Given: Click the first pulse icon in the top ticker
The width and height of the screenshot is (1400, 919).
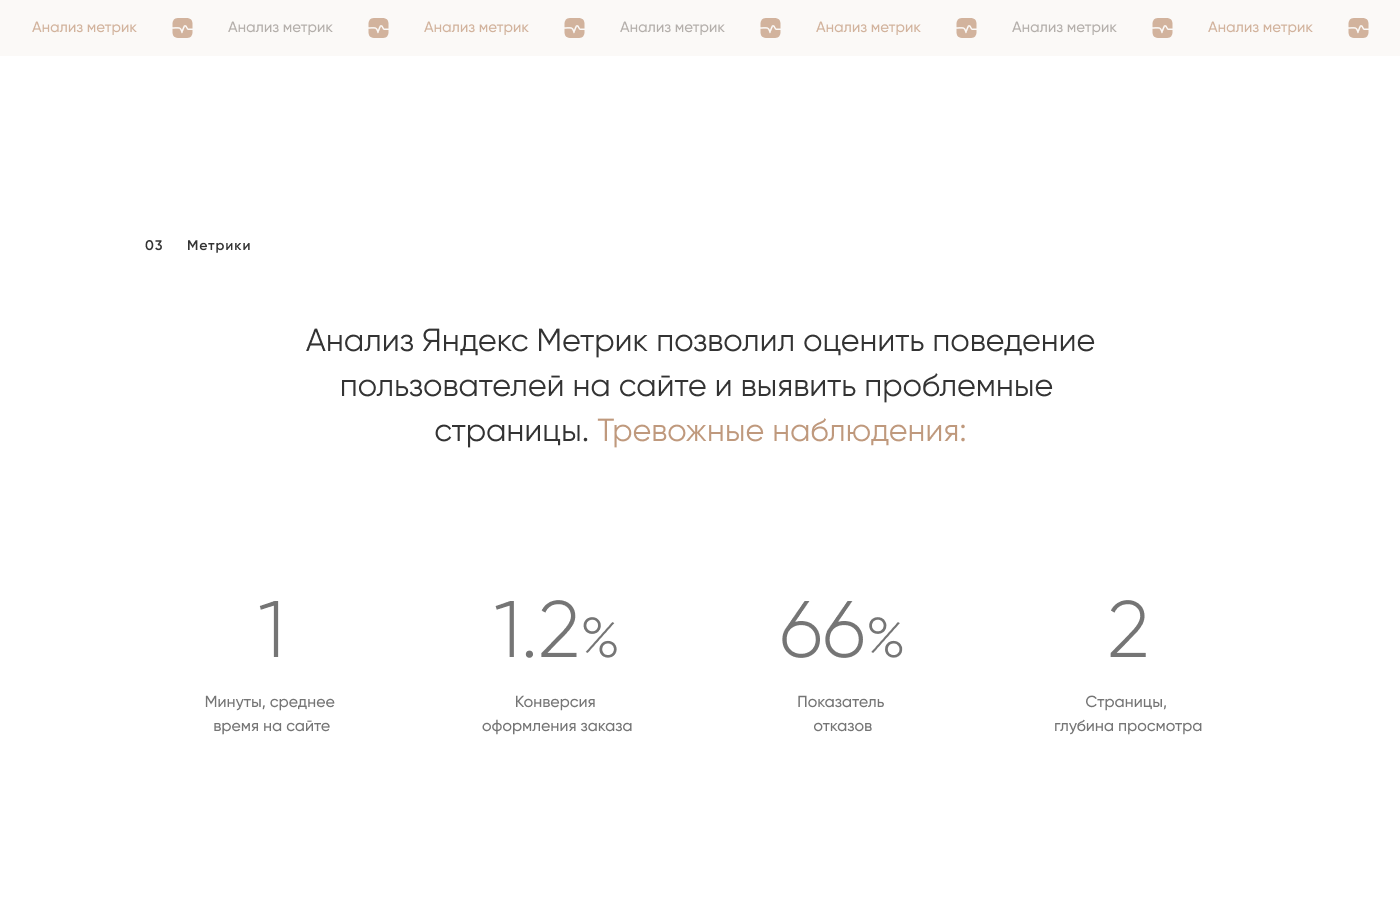Looking at the screenshot, I should pyautogui.click(x=182, y=28).
